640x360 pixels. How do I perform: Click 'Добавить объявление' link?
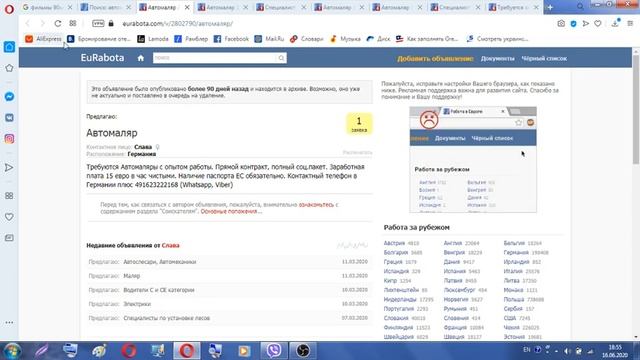435,58
